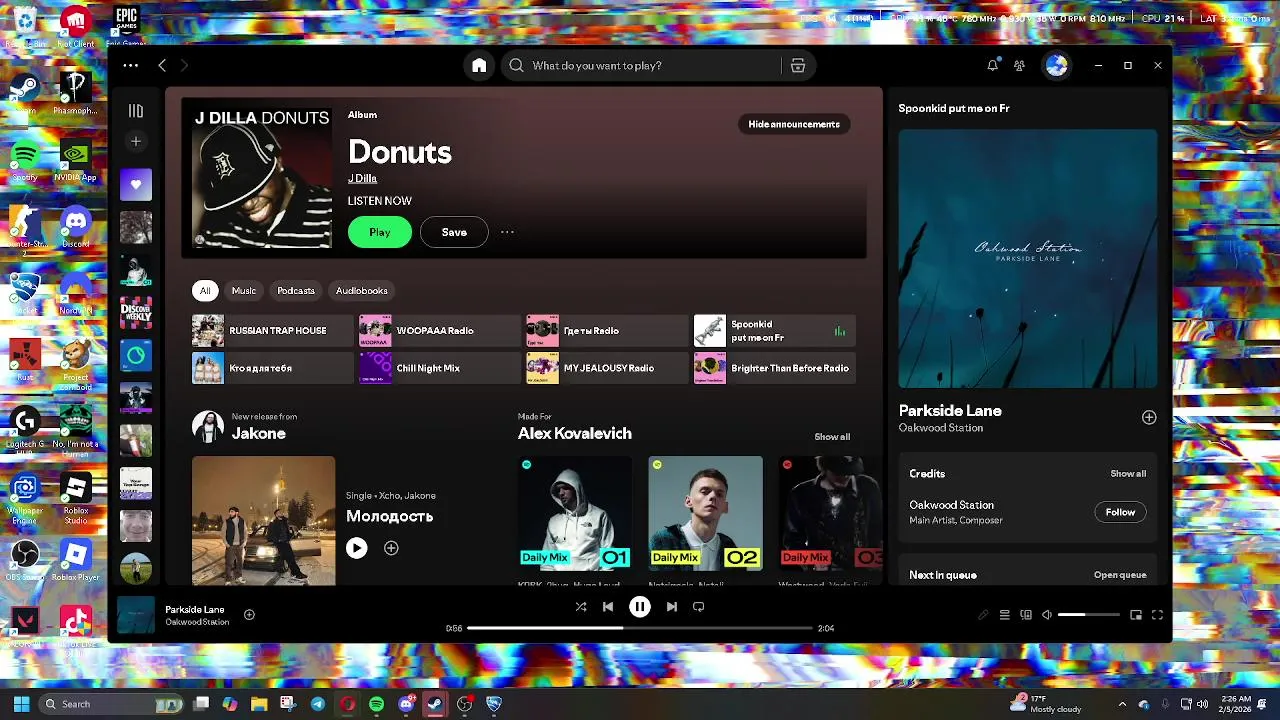This screenshot has width=1280, height=720.
Task: Open the Miniplayer
Action: point(1136,615)
